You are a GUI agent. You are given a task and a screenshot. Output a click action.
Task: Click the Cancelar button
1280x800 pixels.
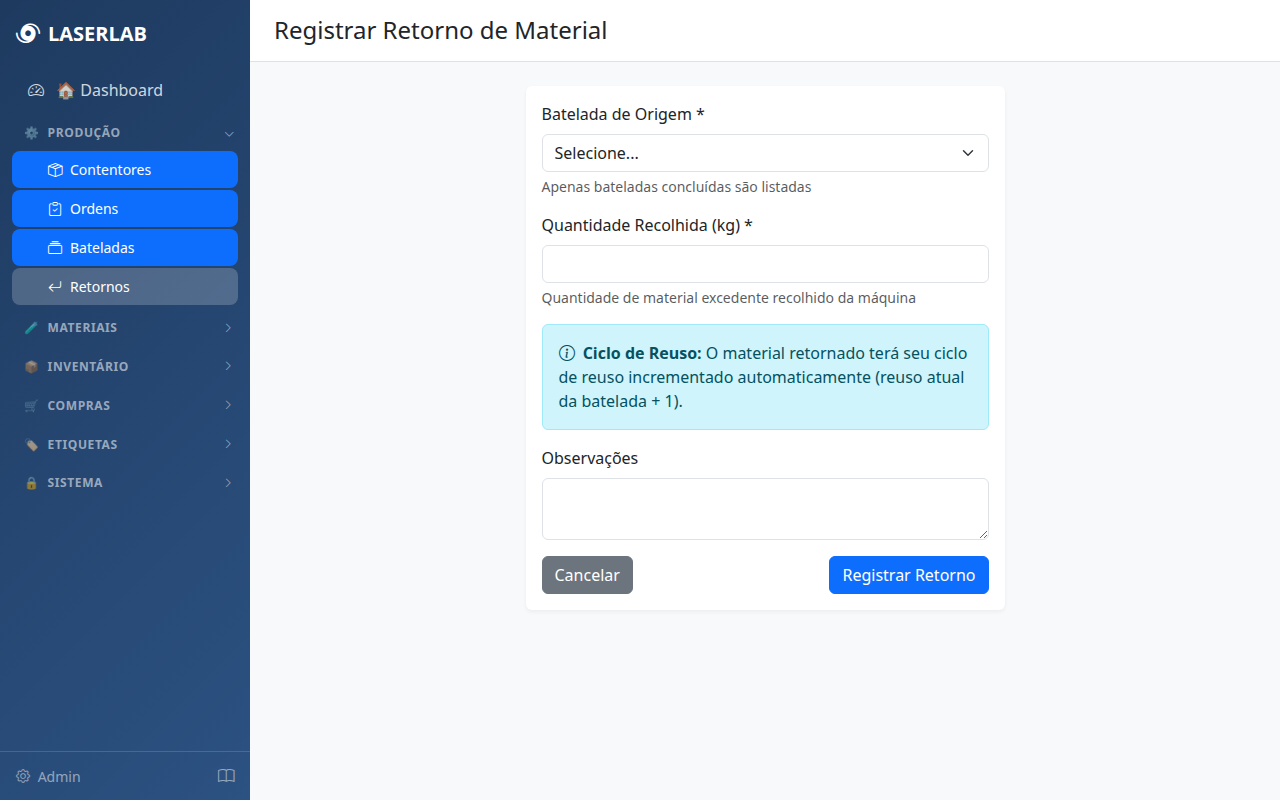tap(587, 575)
